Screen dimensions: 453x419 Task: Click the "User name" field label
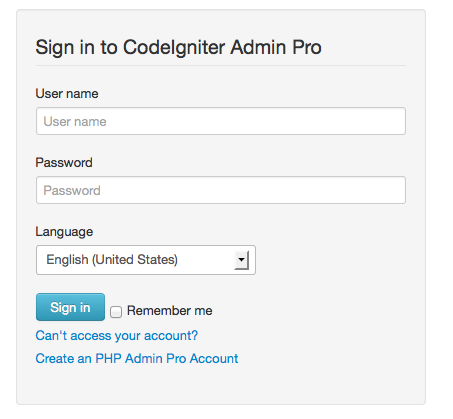pos(67,94)
